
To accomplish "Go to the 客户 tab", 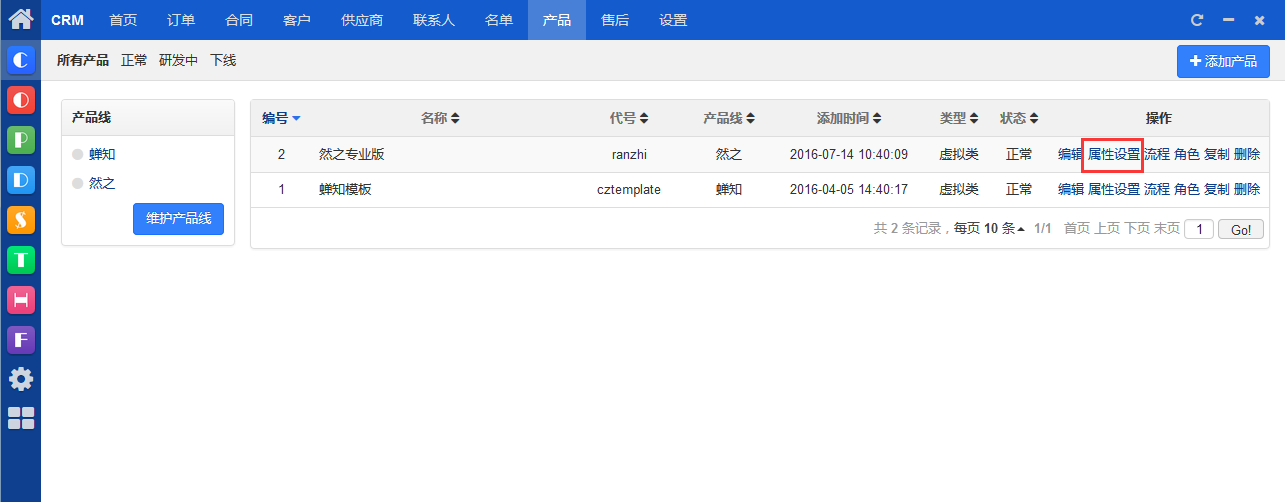I will tap(297, 20).
